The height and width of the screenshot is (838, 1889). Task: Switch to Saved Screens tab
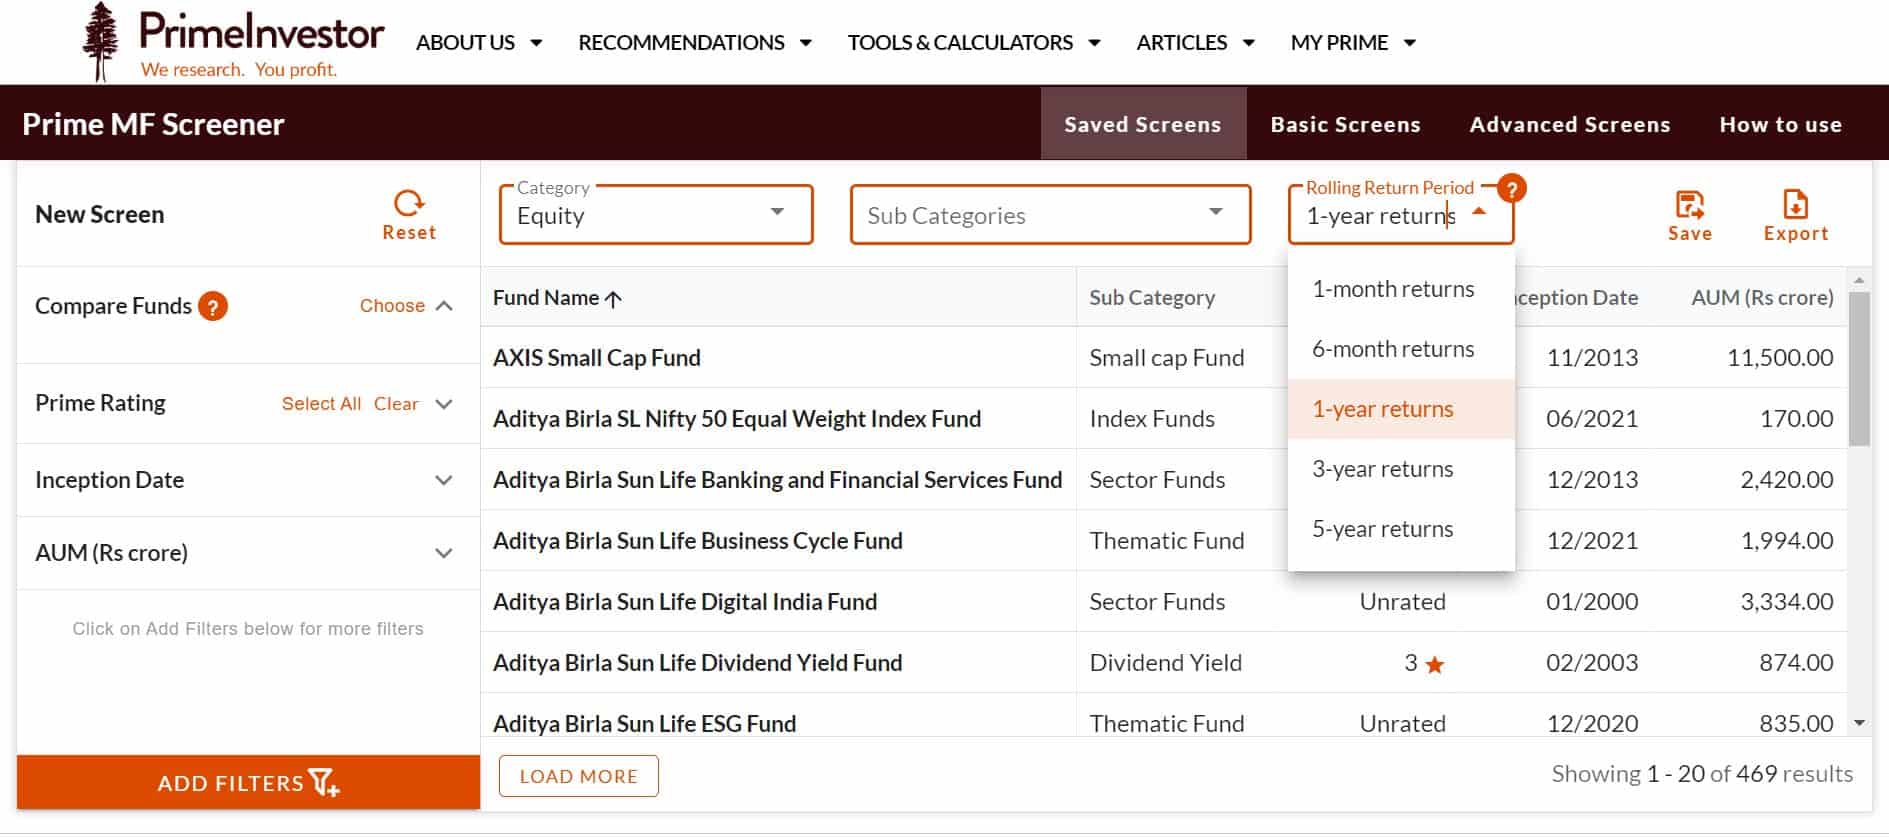(x=1143, y=124)
